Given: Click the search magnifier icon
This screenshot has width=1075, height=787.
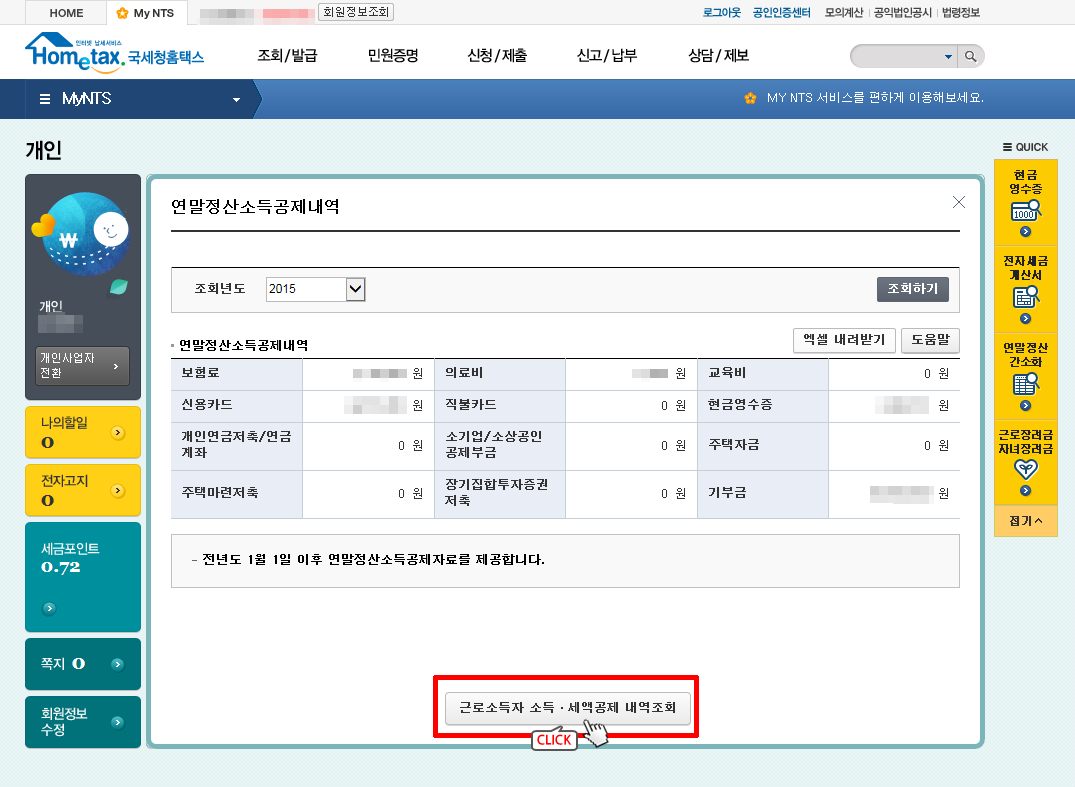Looking at the screenshot, I should coord(970,56).
